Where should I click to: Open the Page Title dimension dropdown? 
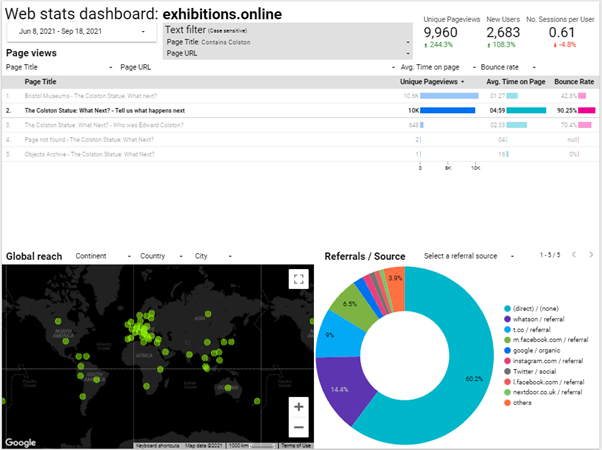coord(59,67)
